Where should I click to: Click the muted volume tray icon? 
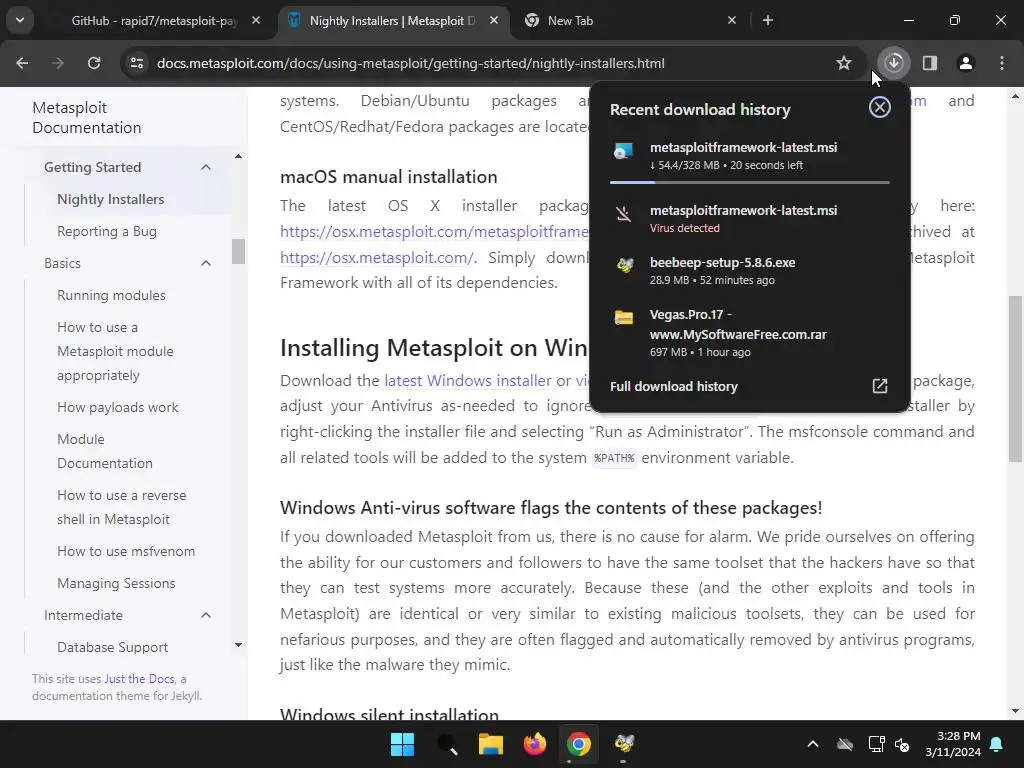pos(903,744)
